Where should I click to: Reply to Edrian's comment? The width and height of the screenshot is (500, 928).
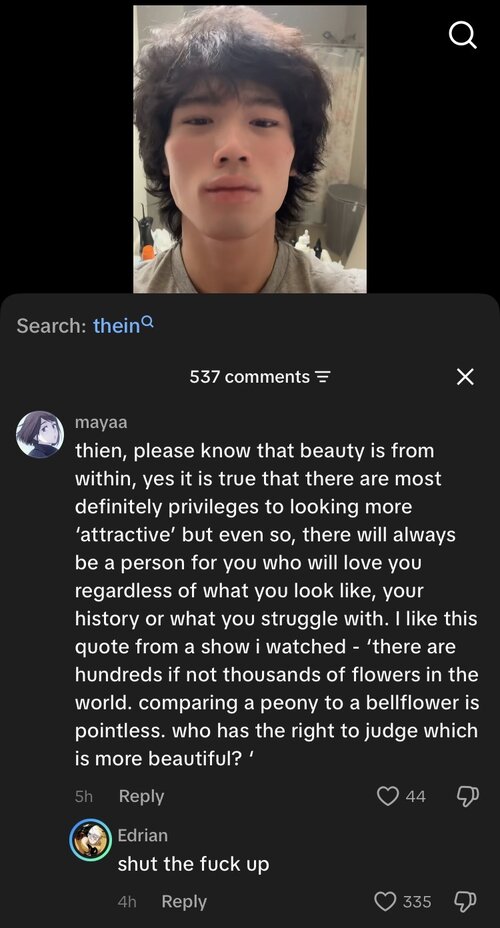(184, 902)
